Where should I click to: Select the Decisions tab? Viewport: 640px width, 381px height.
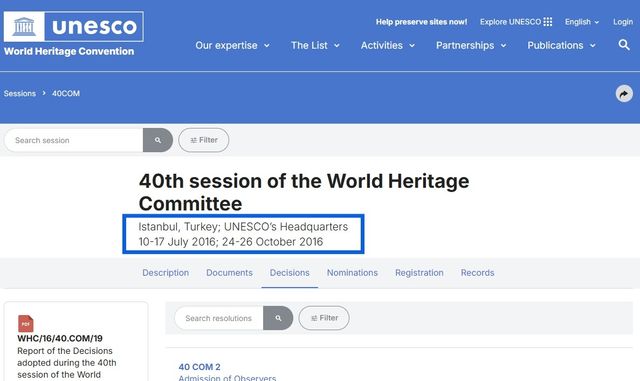tap(289, 273)
